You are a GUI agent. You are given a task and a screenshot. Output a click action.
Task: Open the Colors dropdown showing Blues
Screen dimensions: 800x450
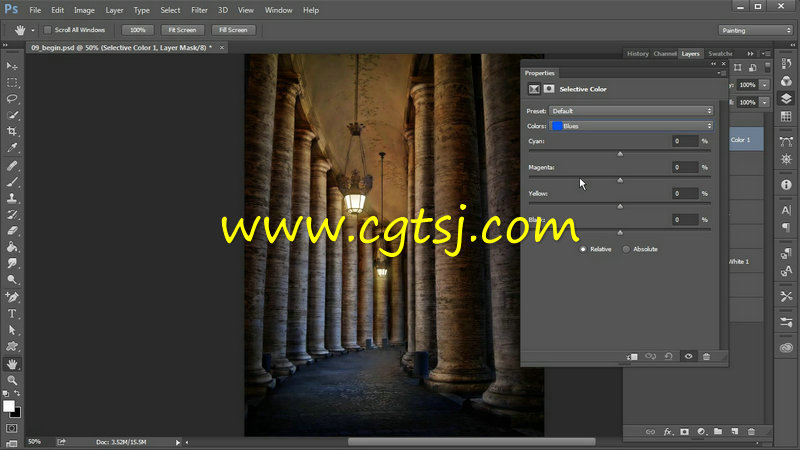631,126
